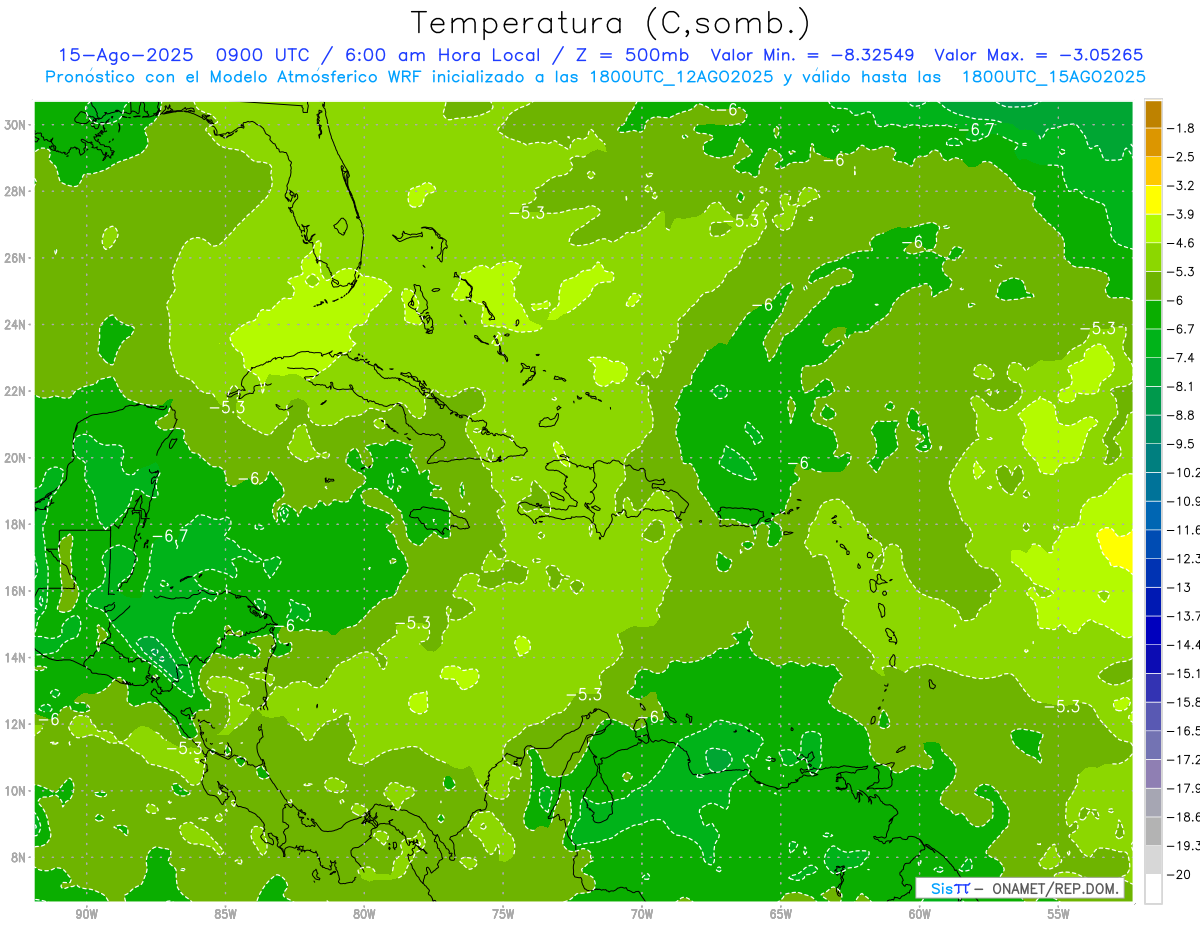Click the 30N latitude axis label

[x=17, y=125]
